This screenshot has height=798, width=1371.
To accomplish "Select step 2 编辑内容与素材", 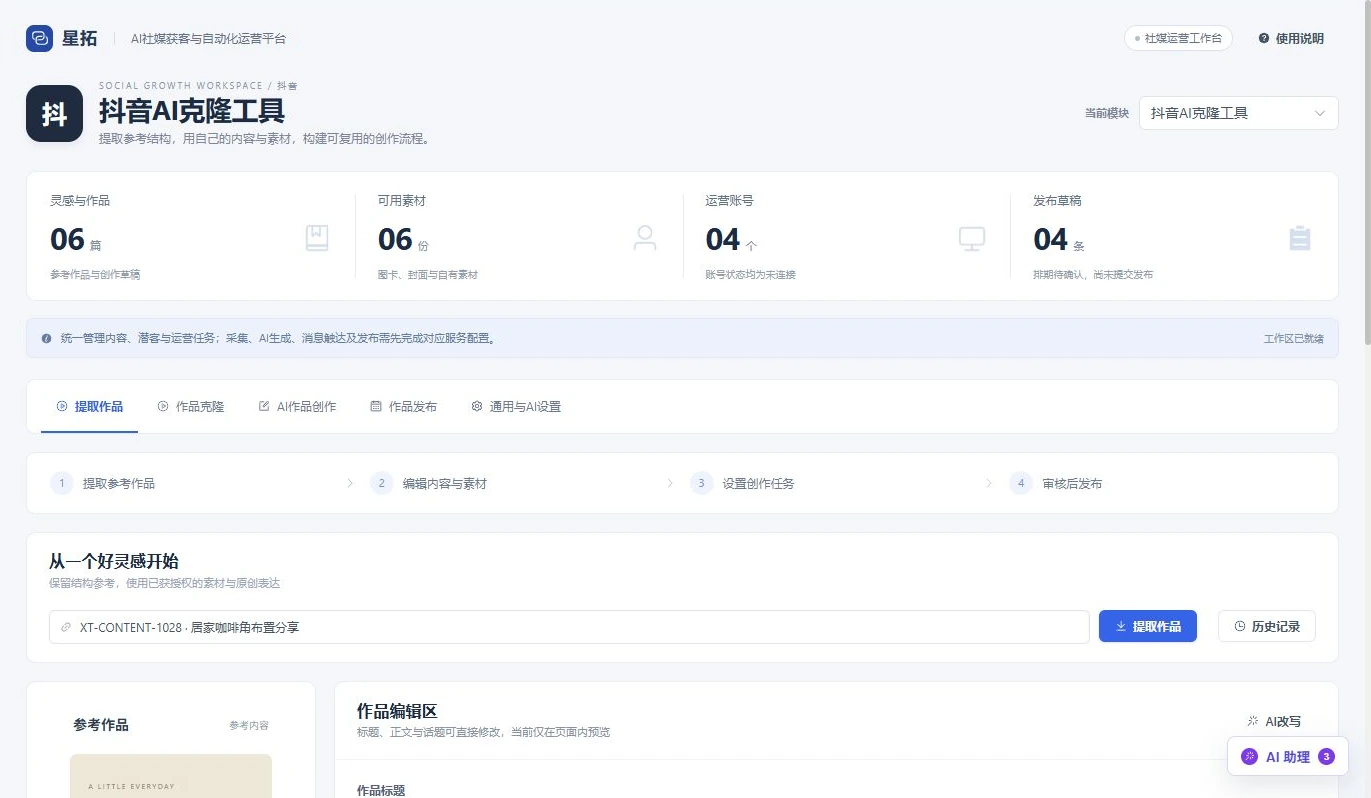I will [x=428, y=483].
